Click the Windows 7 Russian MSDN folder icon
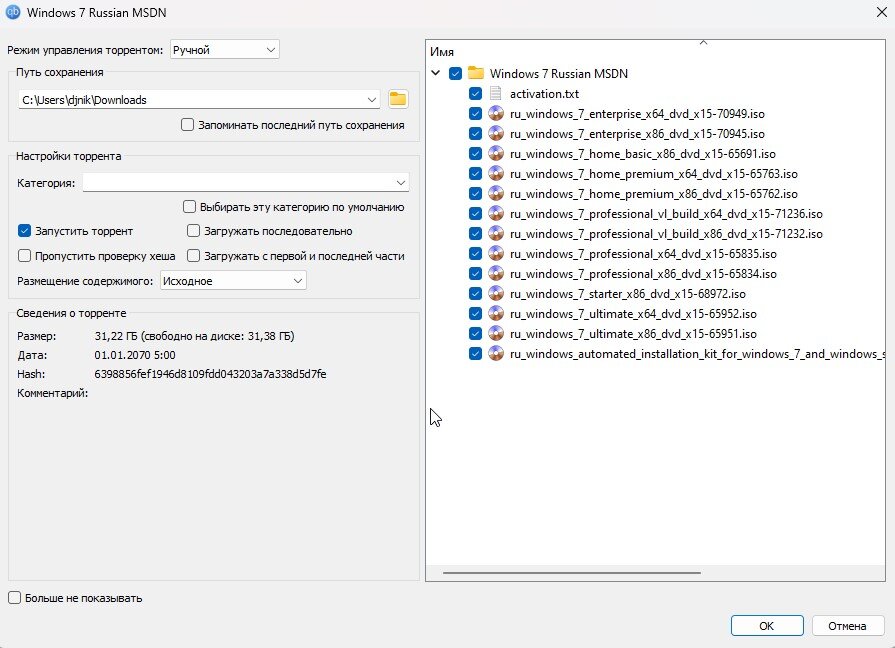 pyautogui.click(x=475, y=73)
